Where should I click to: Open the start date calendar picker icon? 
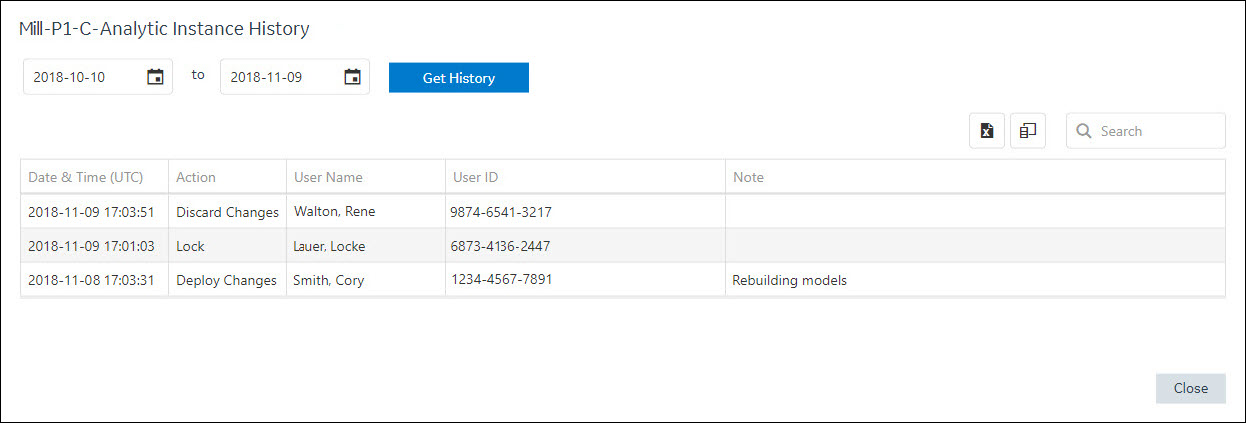coord(155,77)
